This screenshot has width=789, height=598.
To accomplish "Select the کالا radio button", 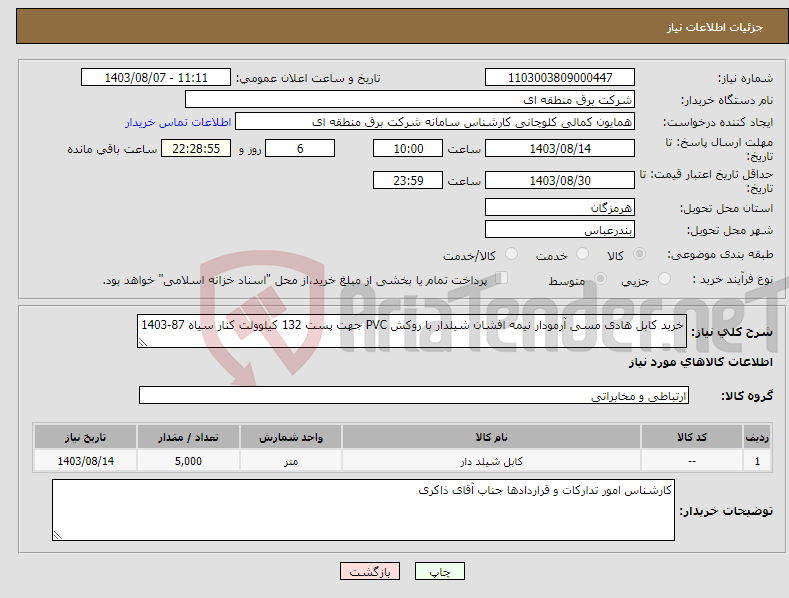I will pos(639,254).
